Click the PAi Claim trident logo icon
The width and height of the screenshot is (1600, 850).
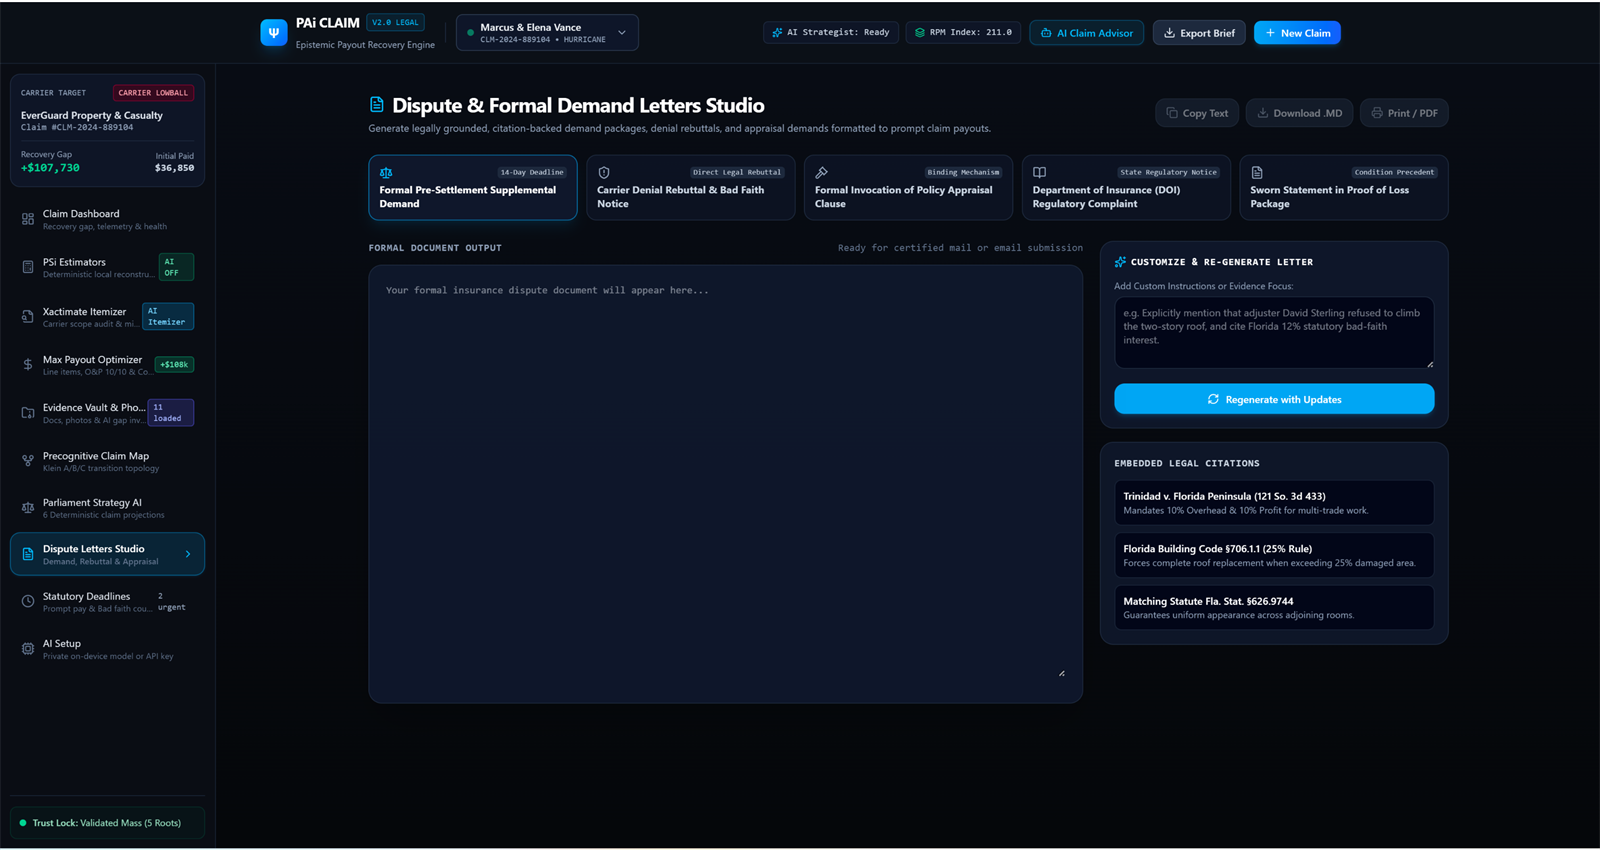[x=273, y=33]
